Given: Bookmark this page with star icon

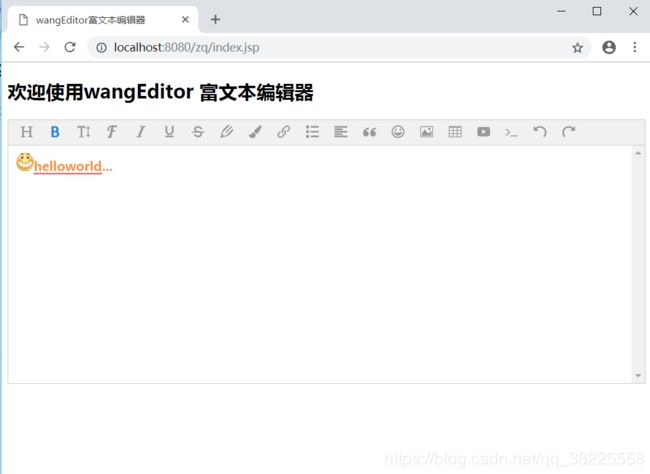Looking at the screenshot, I should click(x=577, y=48).
